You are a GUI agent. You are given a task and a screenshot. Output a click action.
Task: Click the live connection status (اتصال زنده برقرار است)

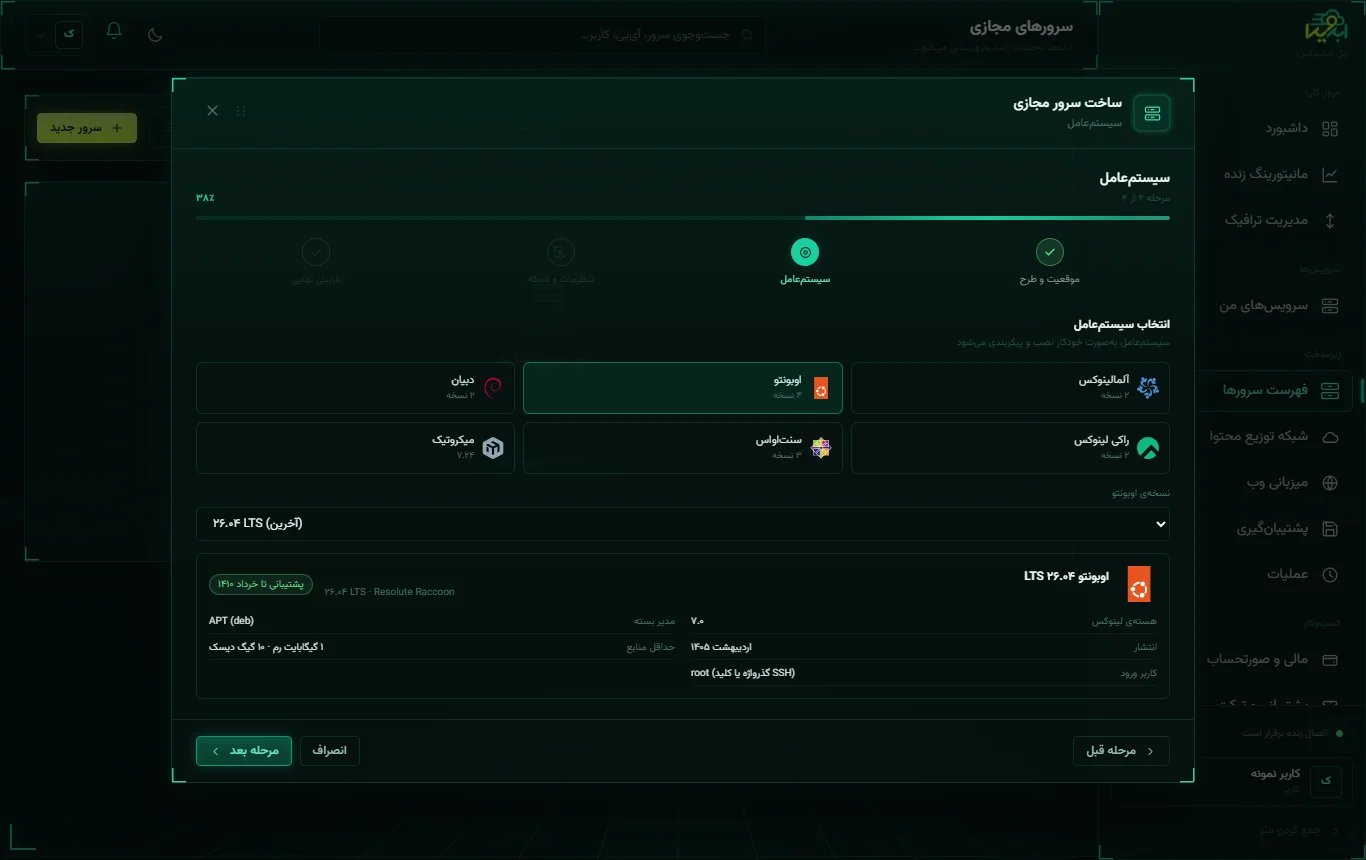pos(1292,733)
